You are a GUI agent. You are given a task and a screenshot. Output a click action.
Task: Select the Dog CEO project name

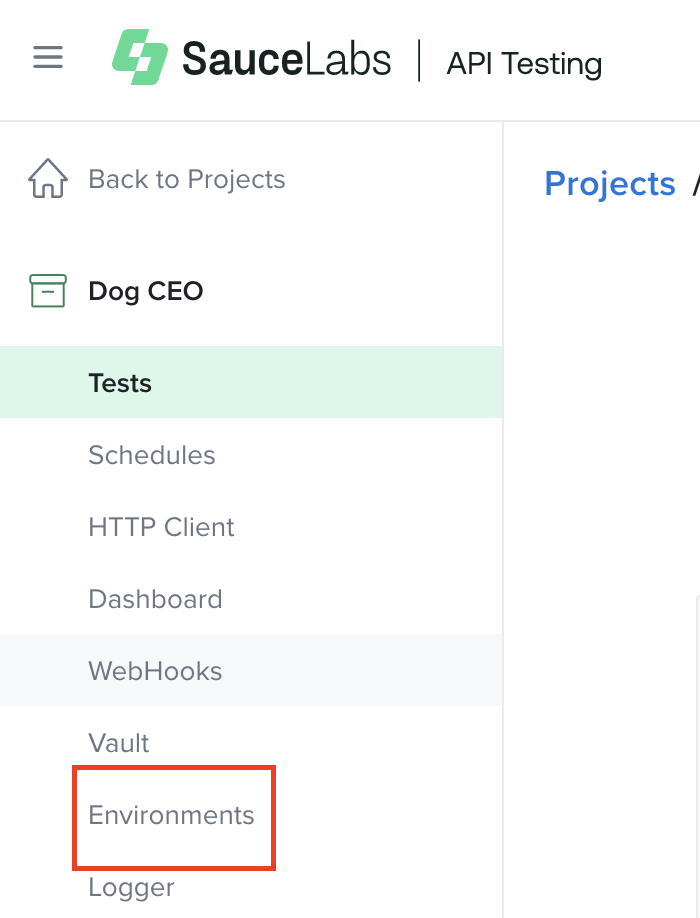(x=146, y=291)
